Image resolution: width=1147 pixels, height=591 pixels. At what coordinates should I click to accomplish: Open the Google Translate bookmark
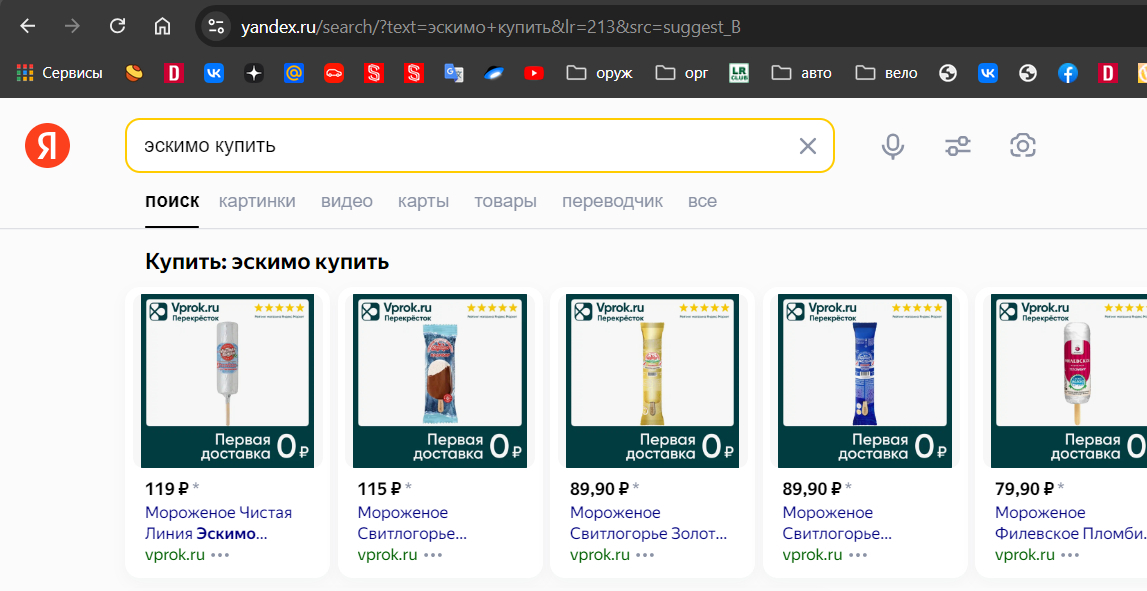(x=454, y=73)
